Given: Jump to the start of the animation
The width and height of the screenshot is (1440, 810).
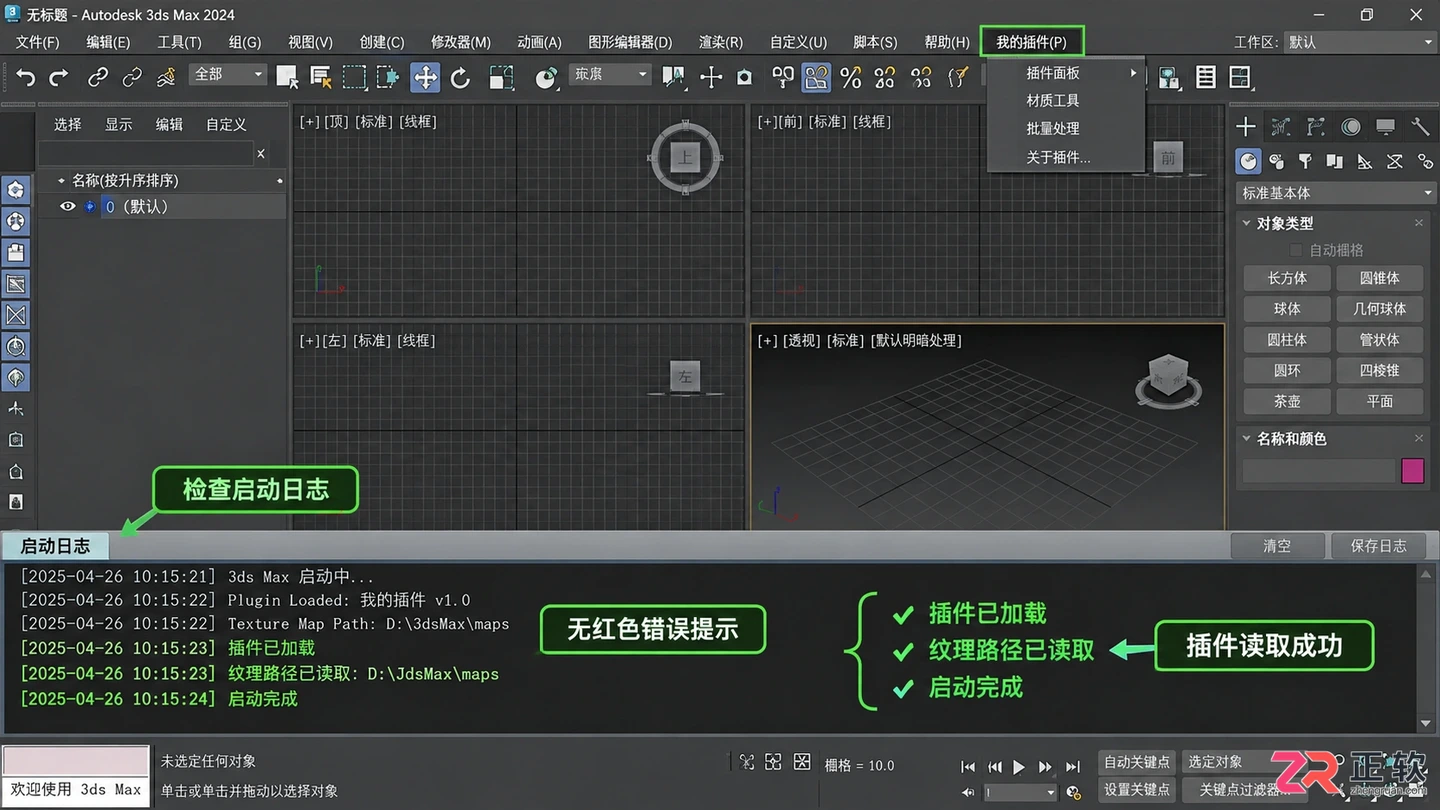Looking at the screenshot, I should 967,767.
